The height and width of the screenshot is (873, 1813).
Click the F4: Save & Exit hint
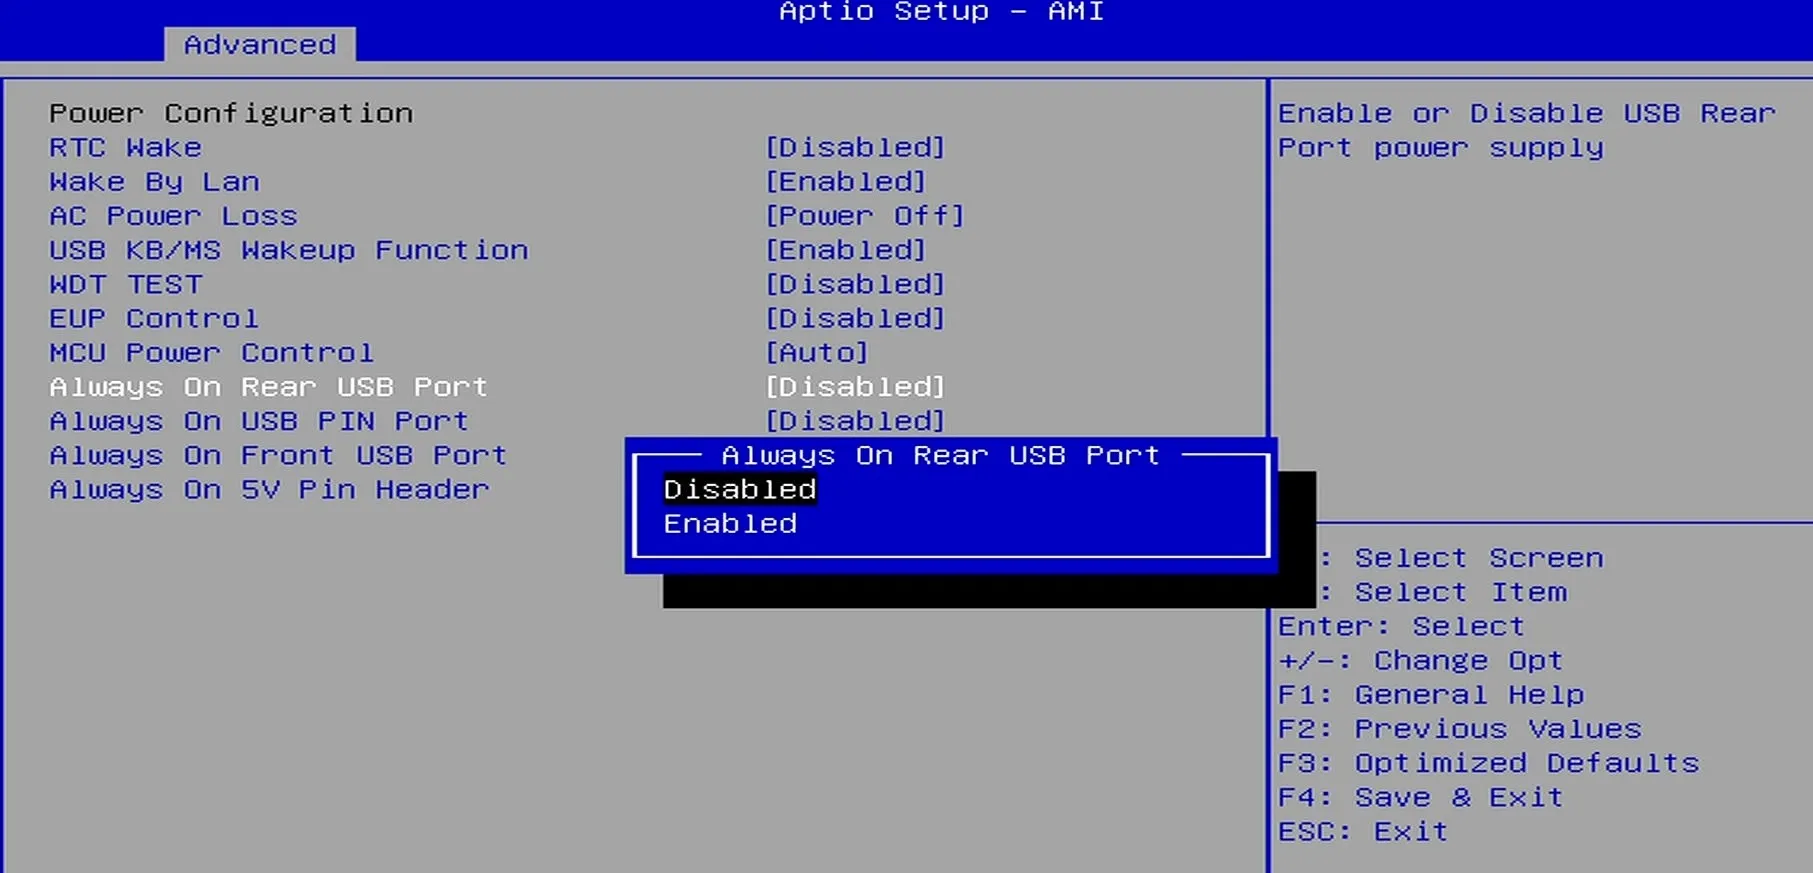click(1421, 798)
